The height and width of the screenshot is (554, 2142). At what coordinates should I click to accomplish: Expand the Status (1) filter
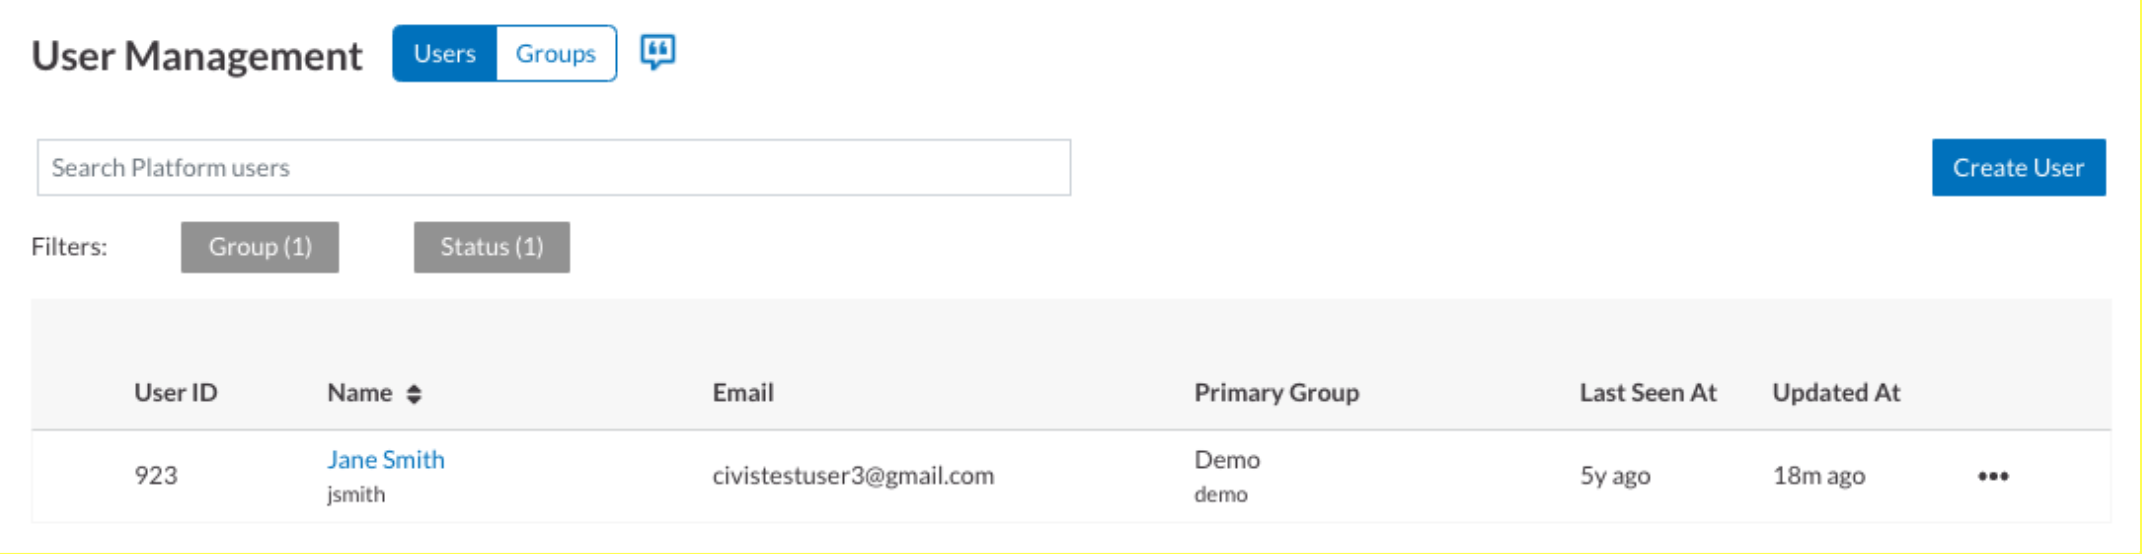pyautogui.click(x=492, y=247)
